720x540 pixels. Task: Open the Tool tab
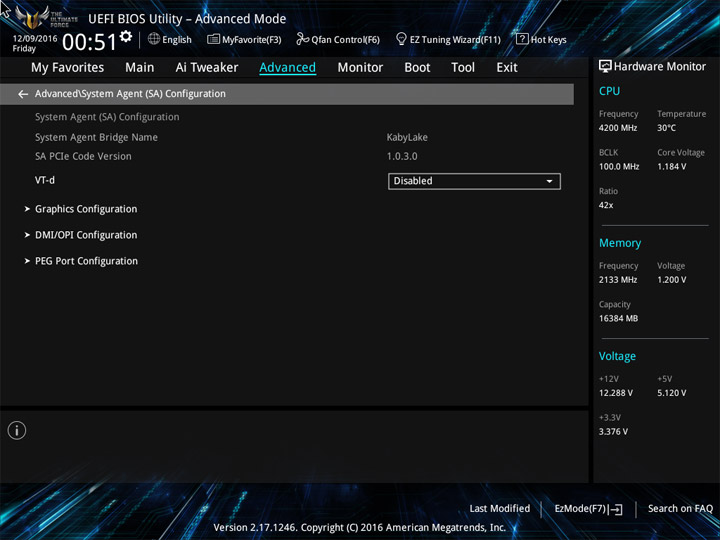coord(463,68)
